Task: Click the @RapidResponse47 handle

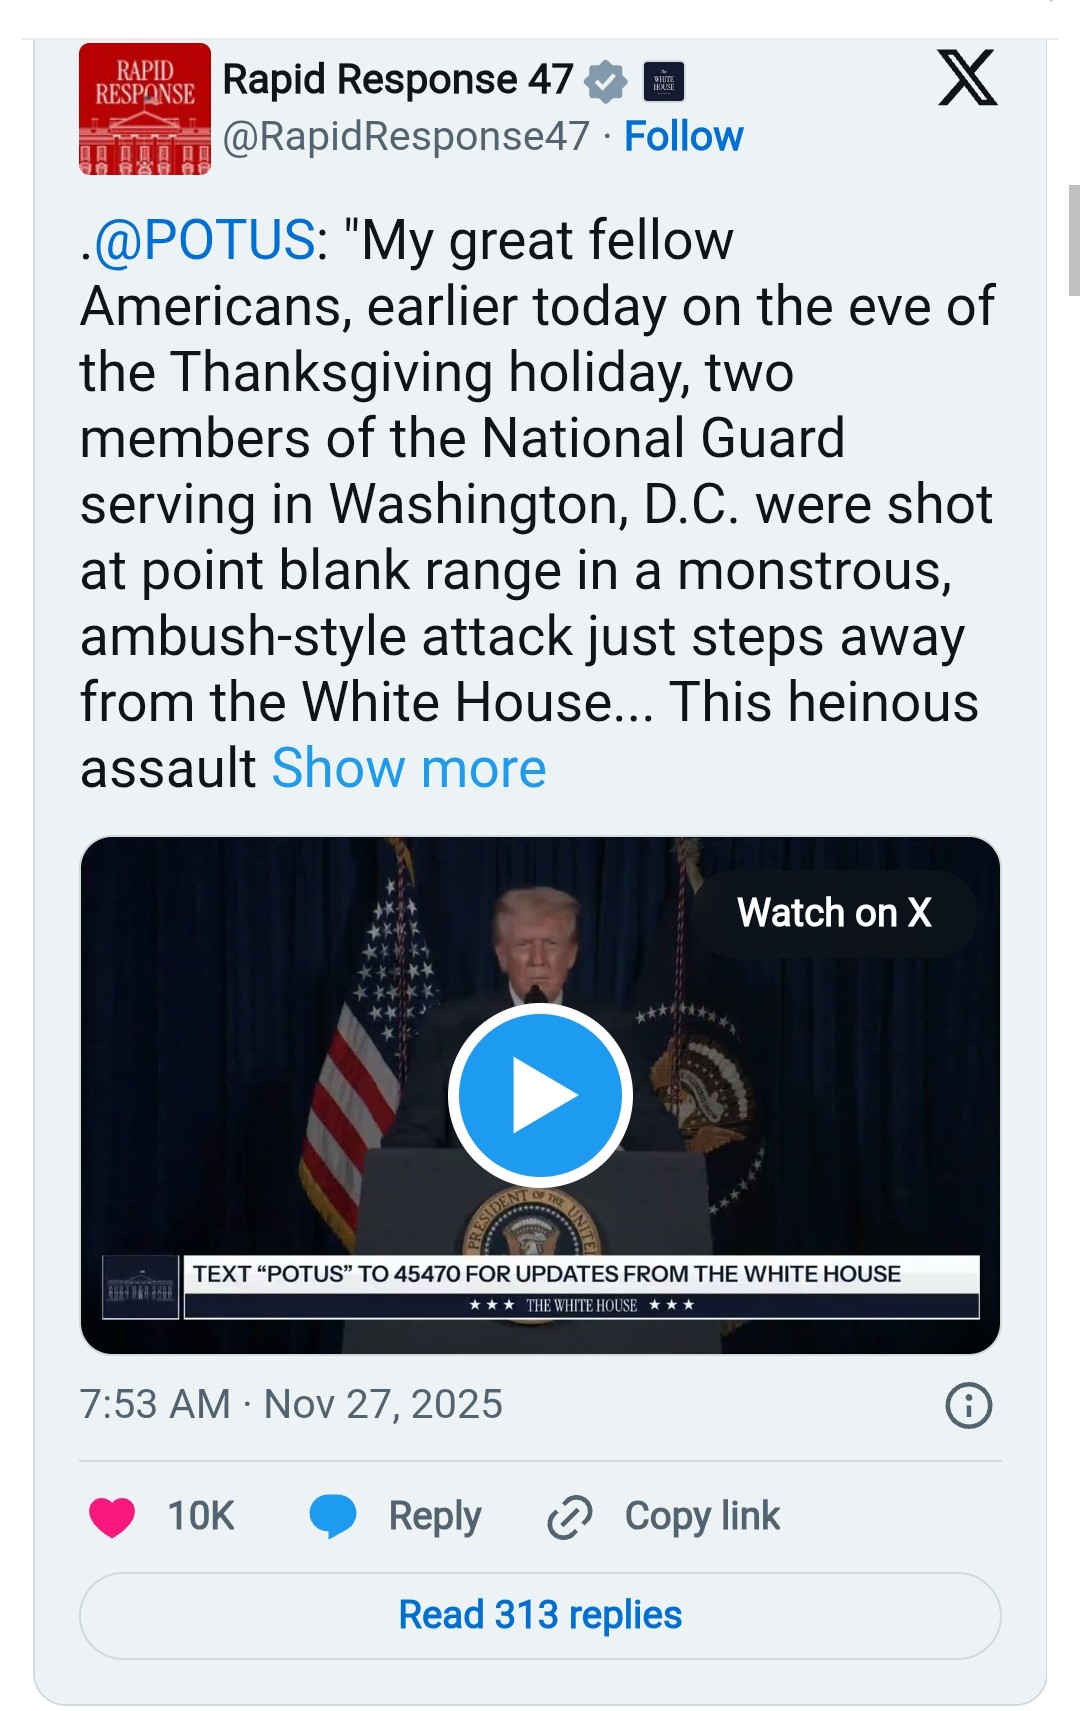Action: point(406,137)
